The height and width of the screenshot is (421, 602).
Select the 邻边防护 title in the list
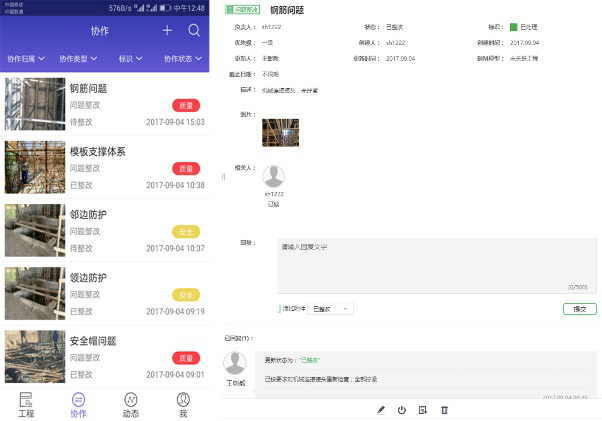88,215
